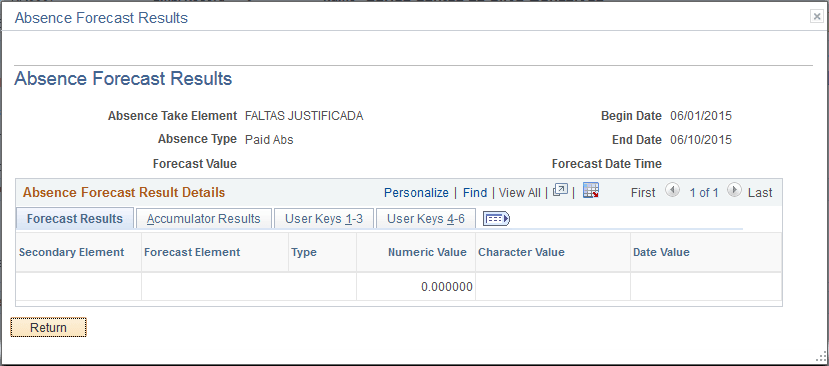This screenshot has width=829, height=366.
Task: Select the Forecast Results tab
Action: tap(75, 218)
